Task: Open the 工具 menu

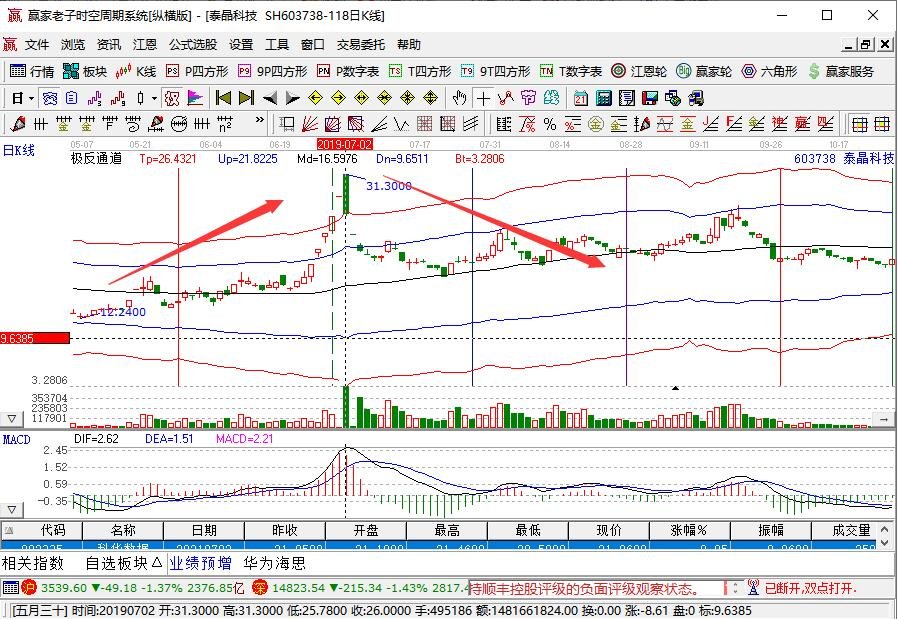Action: tap(277, 45)
